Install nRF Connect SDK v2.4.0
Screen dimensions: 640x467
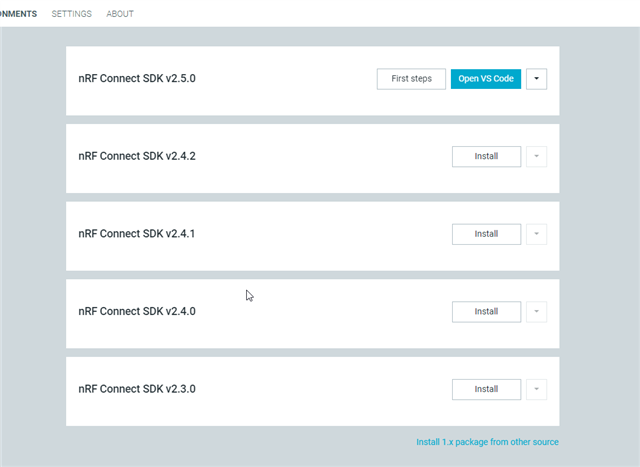[487, 311]
